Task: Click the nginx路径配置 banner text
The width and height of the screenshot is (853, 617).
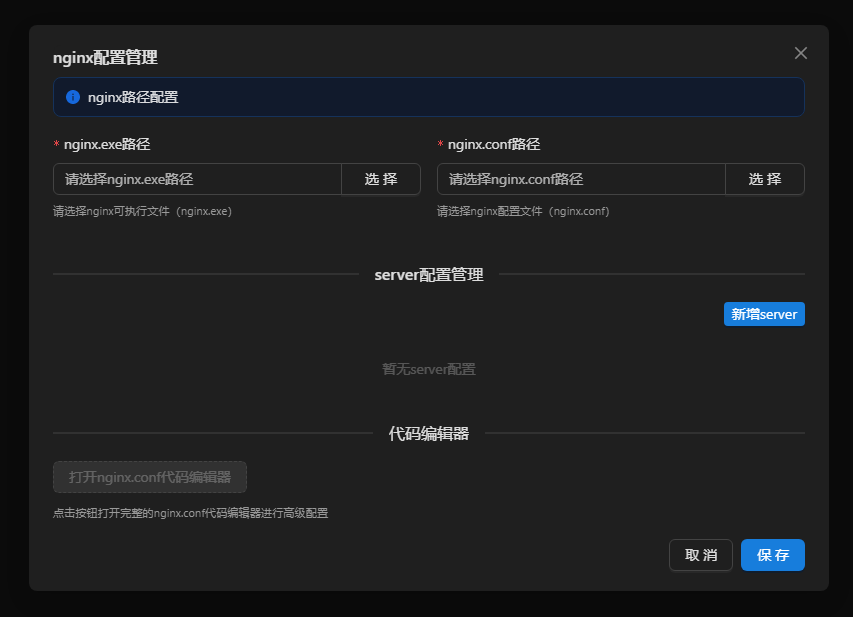Action: point(133,97)
